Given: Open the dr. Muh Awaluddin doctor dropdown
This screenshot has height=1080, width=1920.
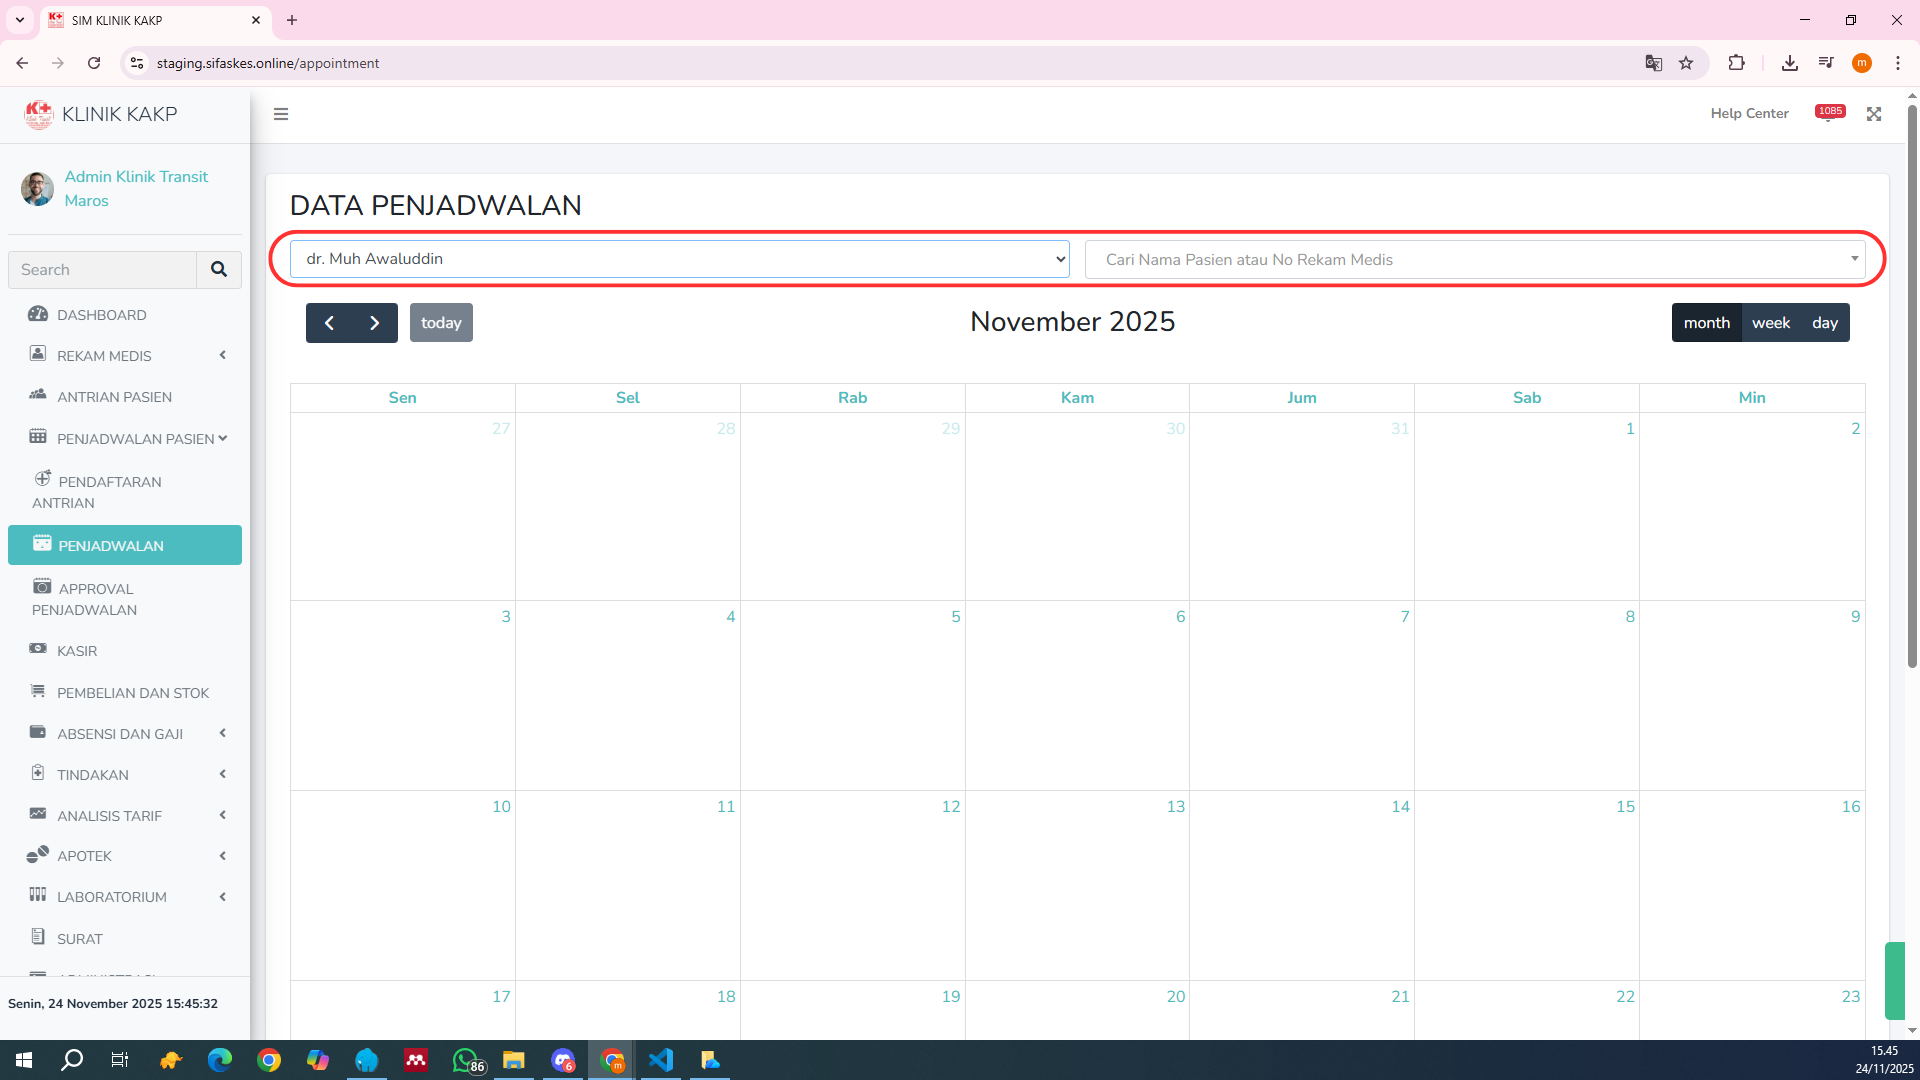Looking at the screenshot, I should click(680, 259).
